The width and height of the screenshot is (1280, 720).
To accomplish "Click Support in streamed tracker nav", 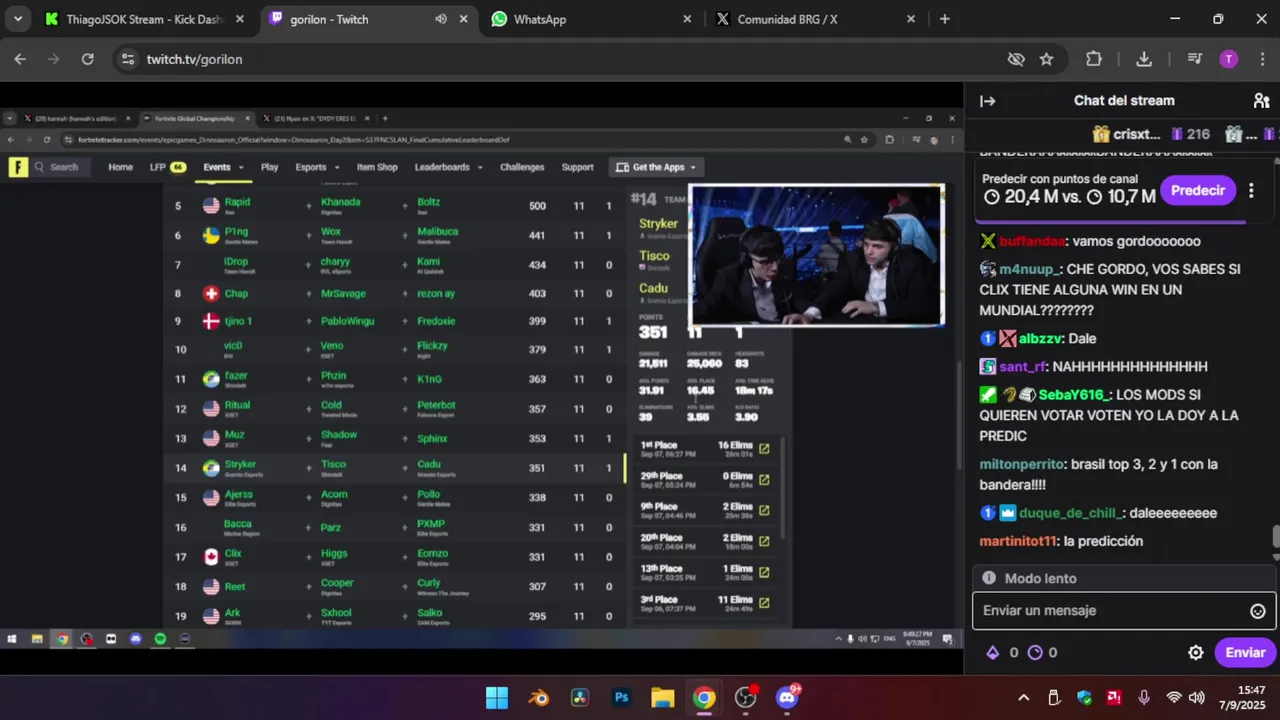I will click(x=577, y=167).
